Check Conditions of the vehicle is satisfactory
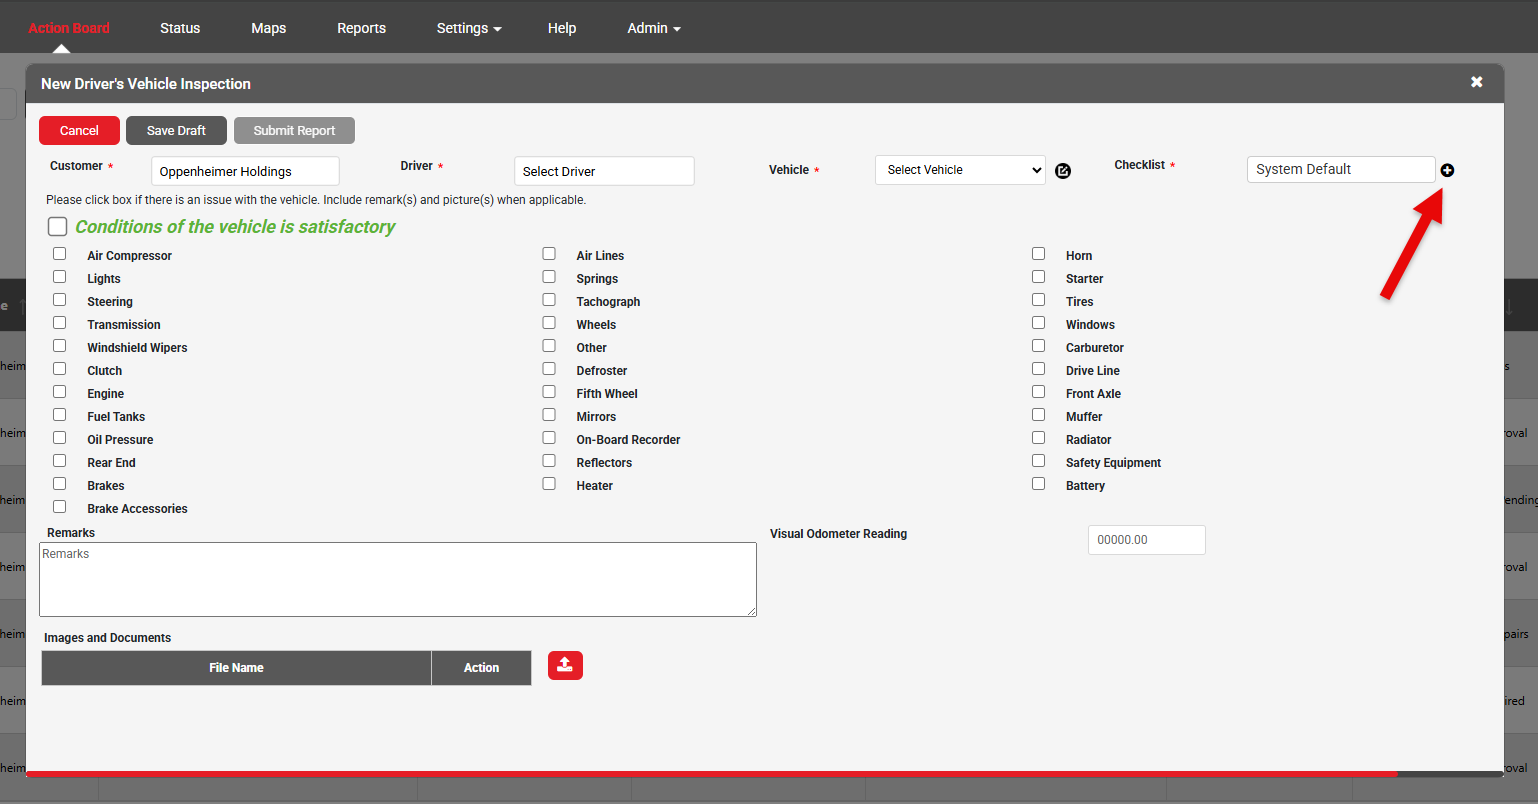The width and height of the screenshot is (1538, 804). (x=58, y=227)
